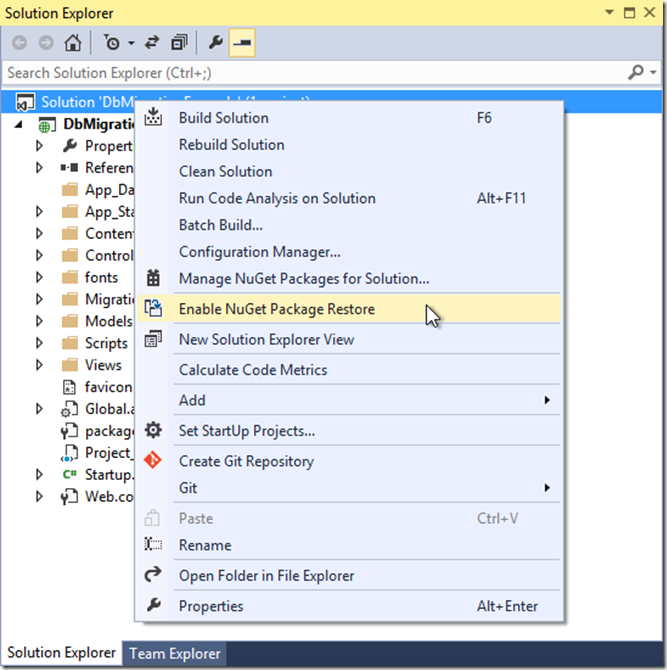Expand the Views folder arrow
667x670 pixels.
pos(39,365)
